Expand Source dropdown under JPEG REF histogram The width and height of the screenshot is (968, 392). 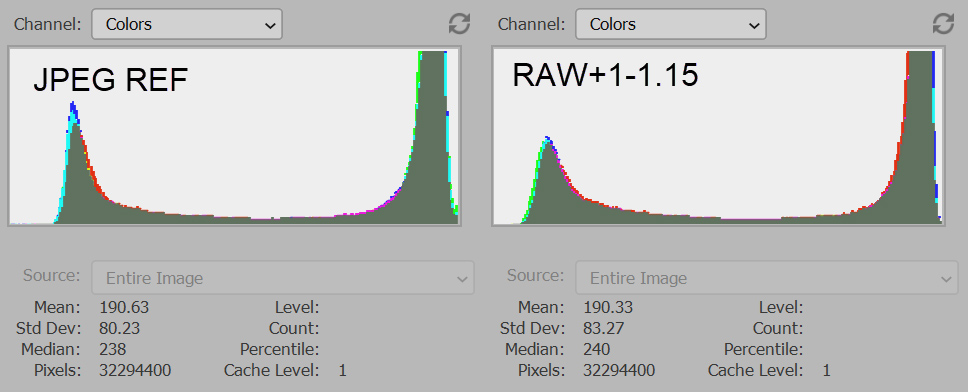pos(283,278)
